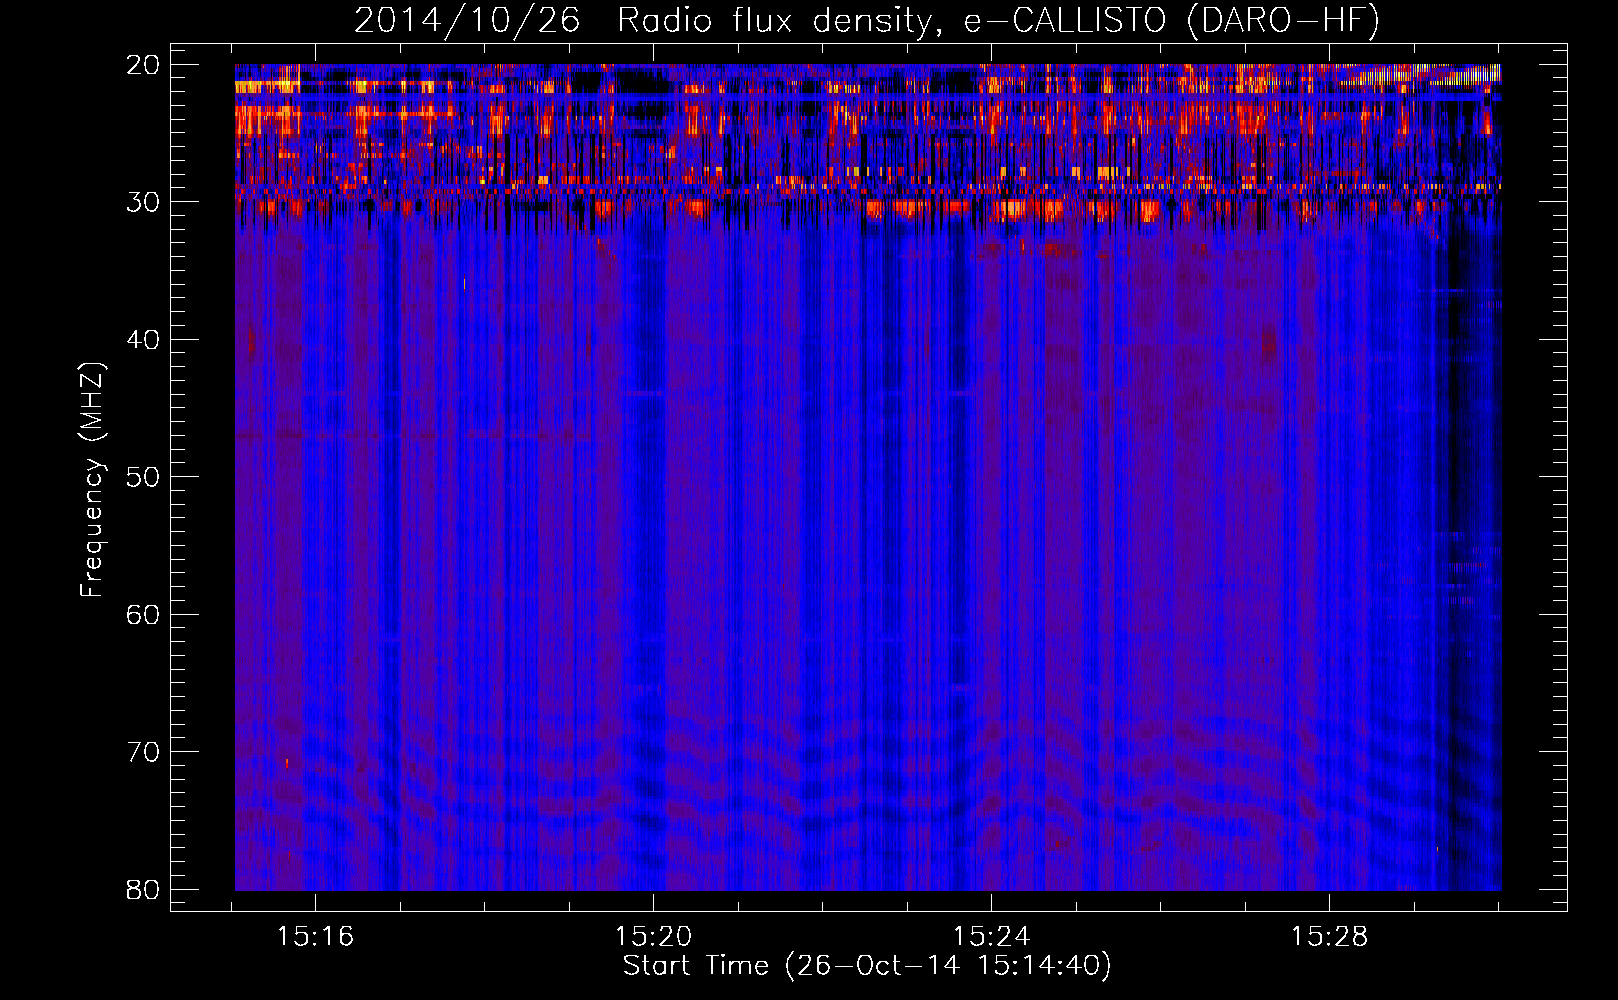This screenshot has height=1000, width=1618.
Task: Click the "Start Time (26-Oct-14 15:14:40)" label
Action: [x=867, y=966]
